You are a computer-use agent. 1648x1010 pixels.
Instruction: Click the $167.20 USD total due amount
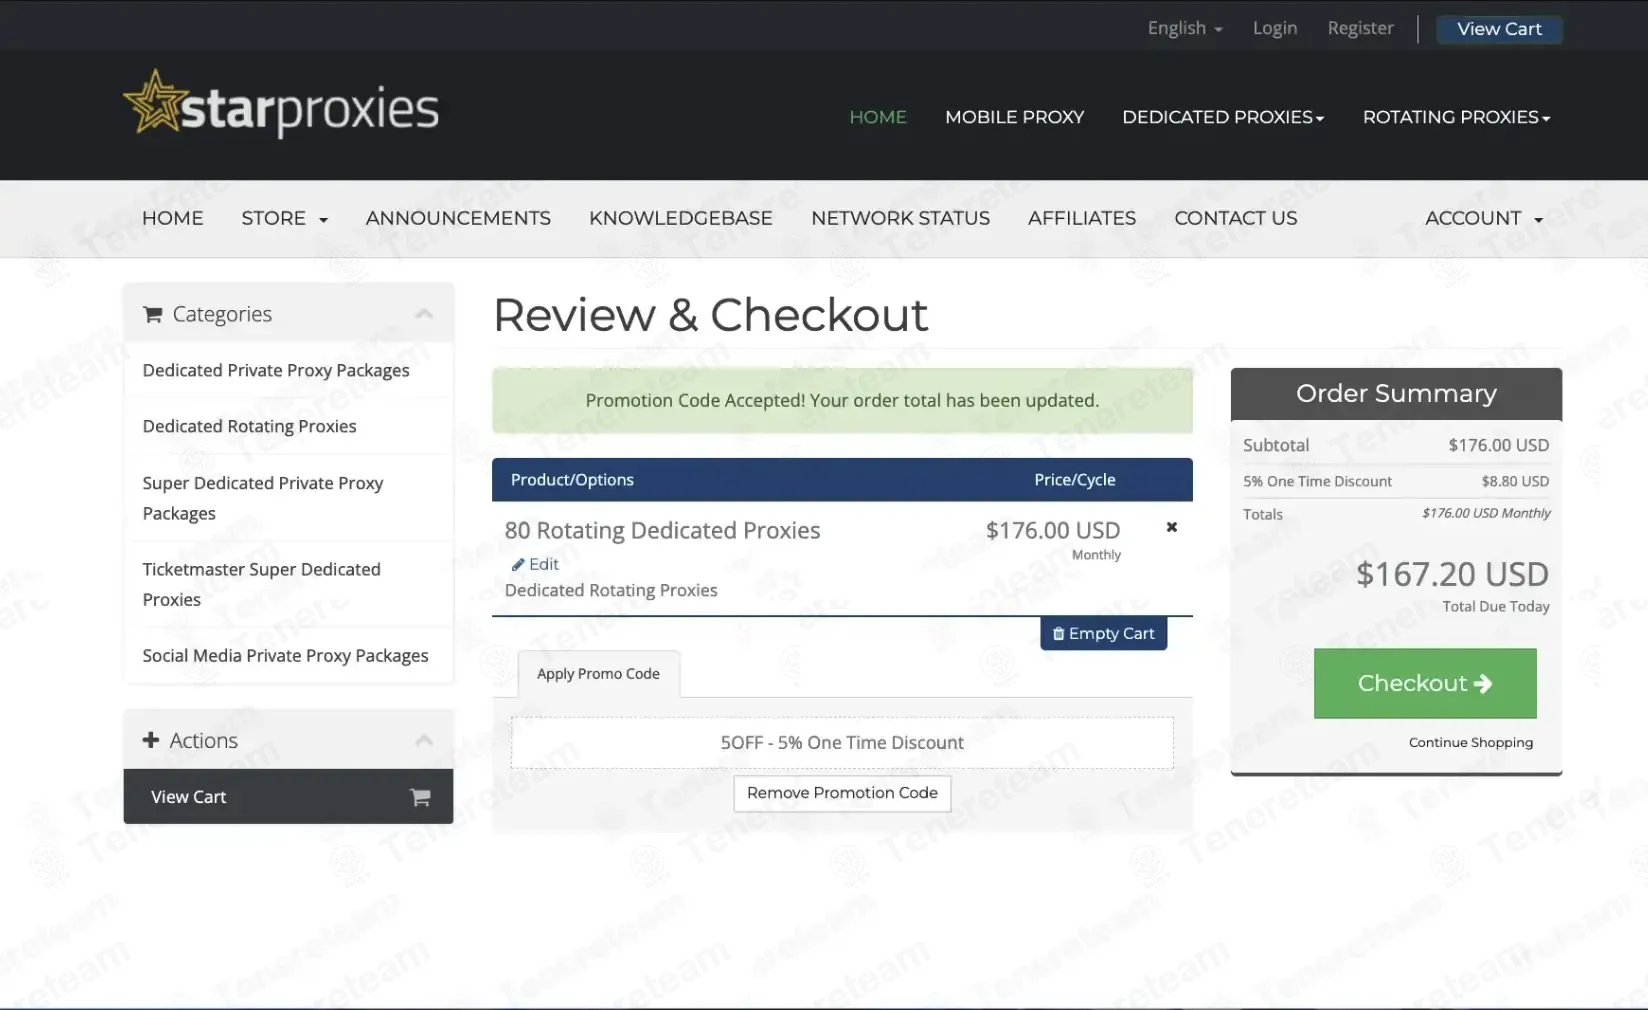click(1452, 574)
